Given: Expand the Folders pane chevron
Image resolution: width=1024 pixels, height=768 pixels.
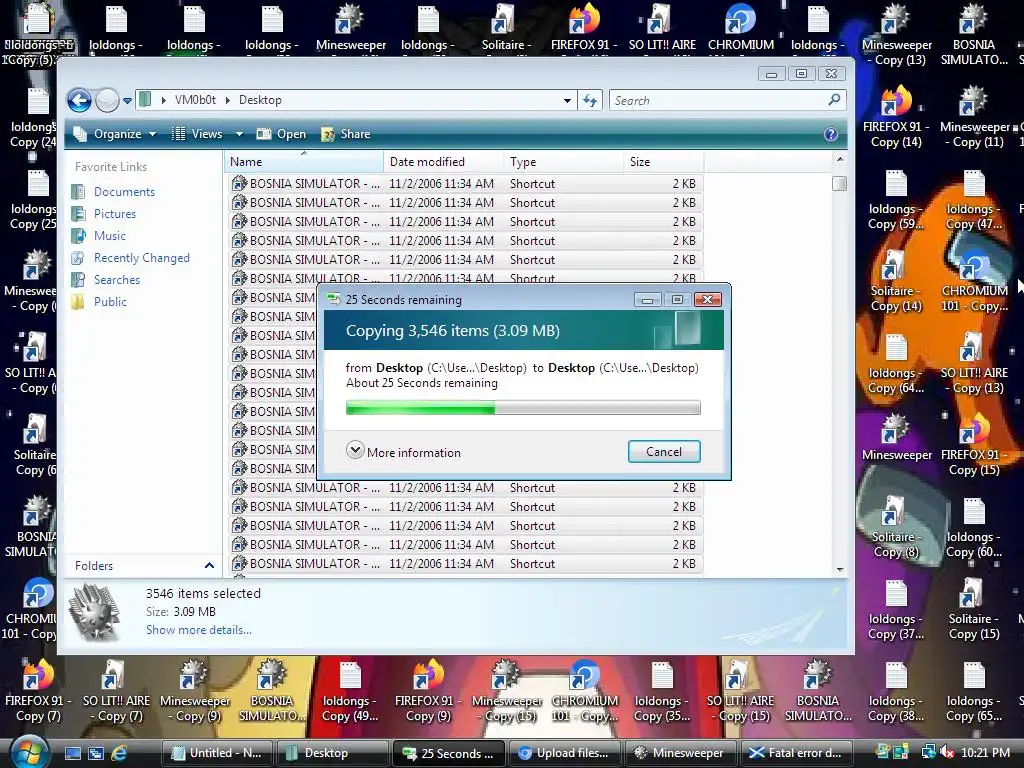Looking at the screenshot, I should [209, 566].
